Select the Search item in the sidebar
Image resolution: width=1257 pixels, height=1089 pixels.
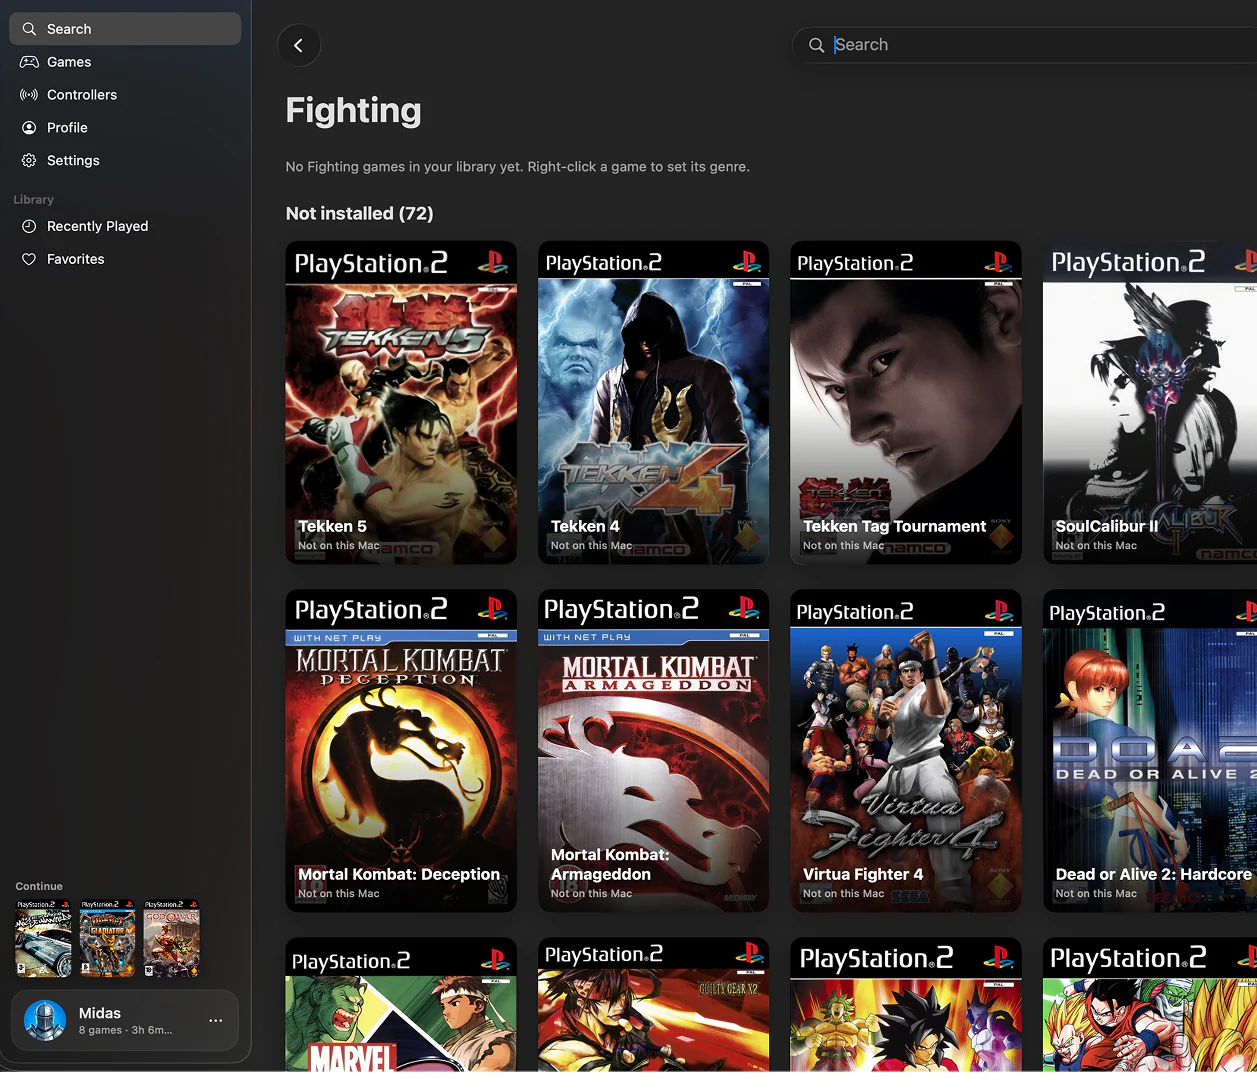[x=125, y=29]
